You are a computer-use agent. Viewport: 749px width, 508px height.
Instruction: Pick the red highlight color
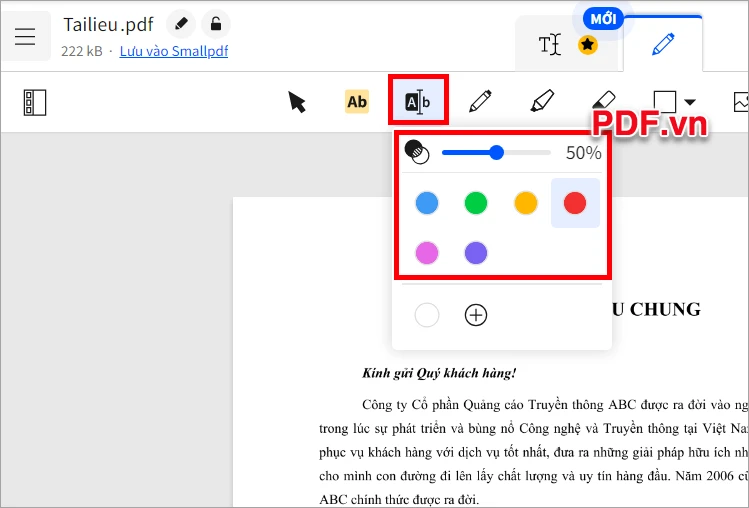575,203
